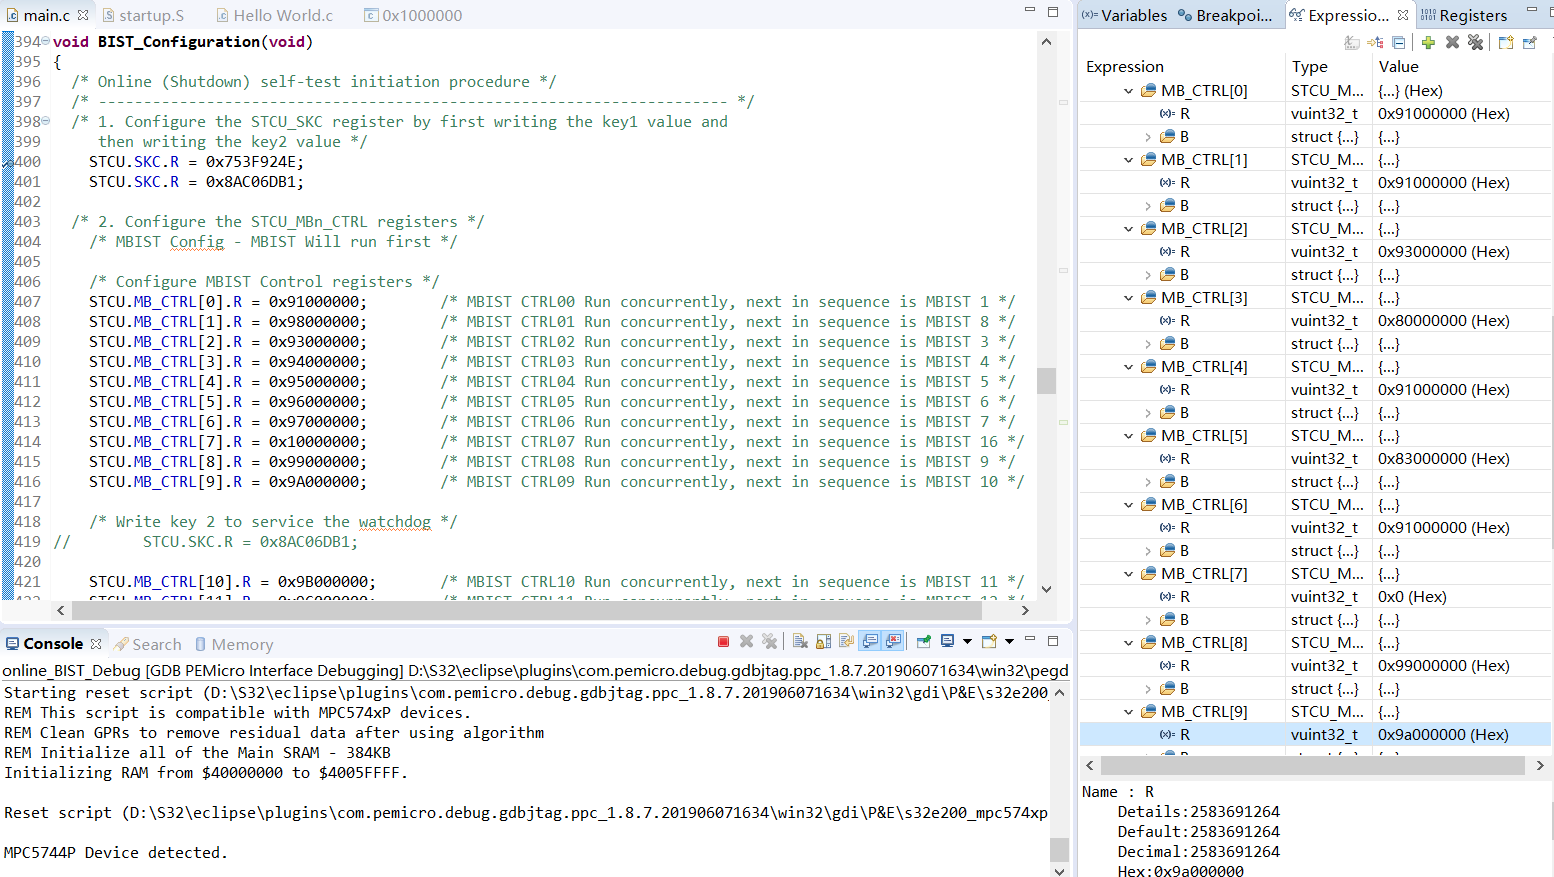This screenshot has height=877, width=1554.
Task: Select the MB_CTRL[7] R value row
Action: (x=1315, y=597)
